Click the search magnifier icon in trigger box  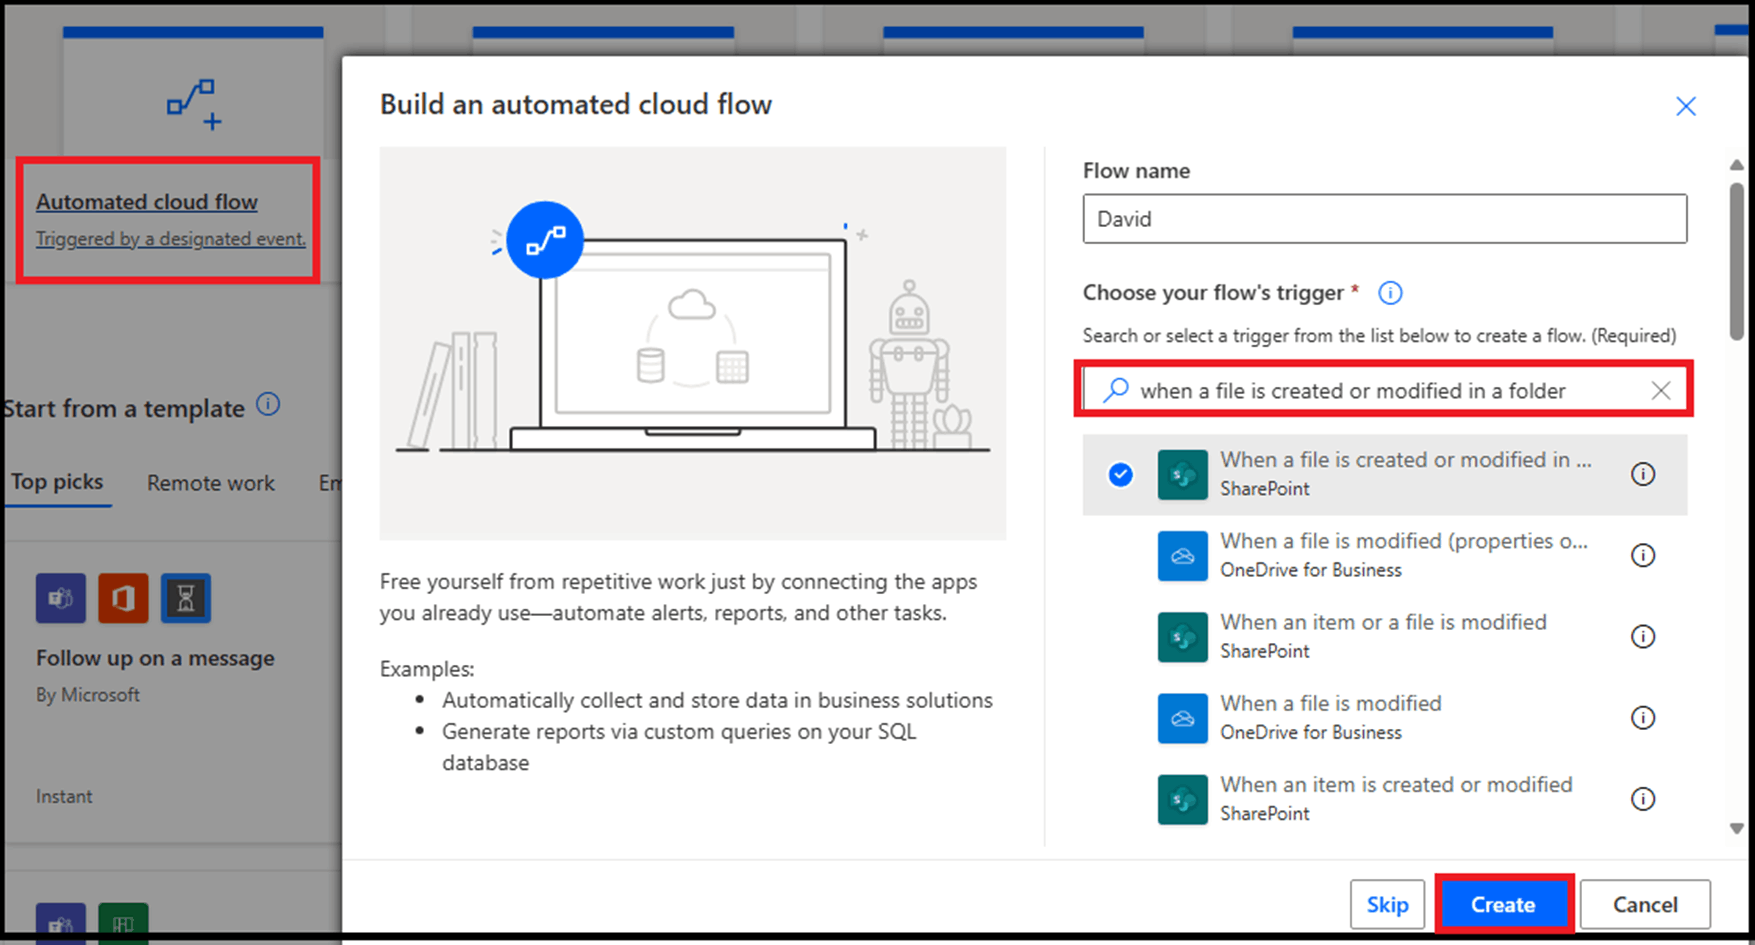tap(1115, 390)
